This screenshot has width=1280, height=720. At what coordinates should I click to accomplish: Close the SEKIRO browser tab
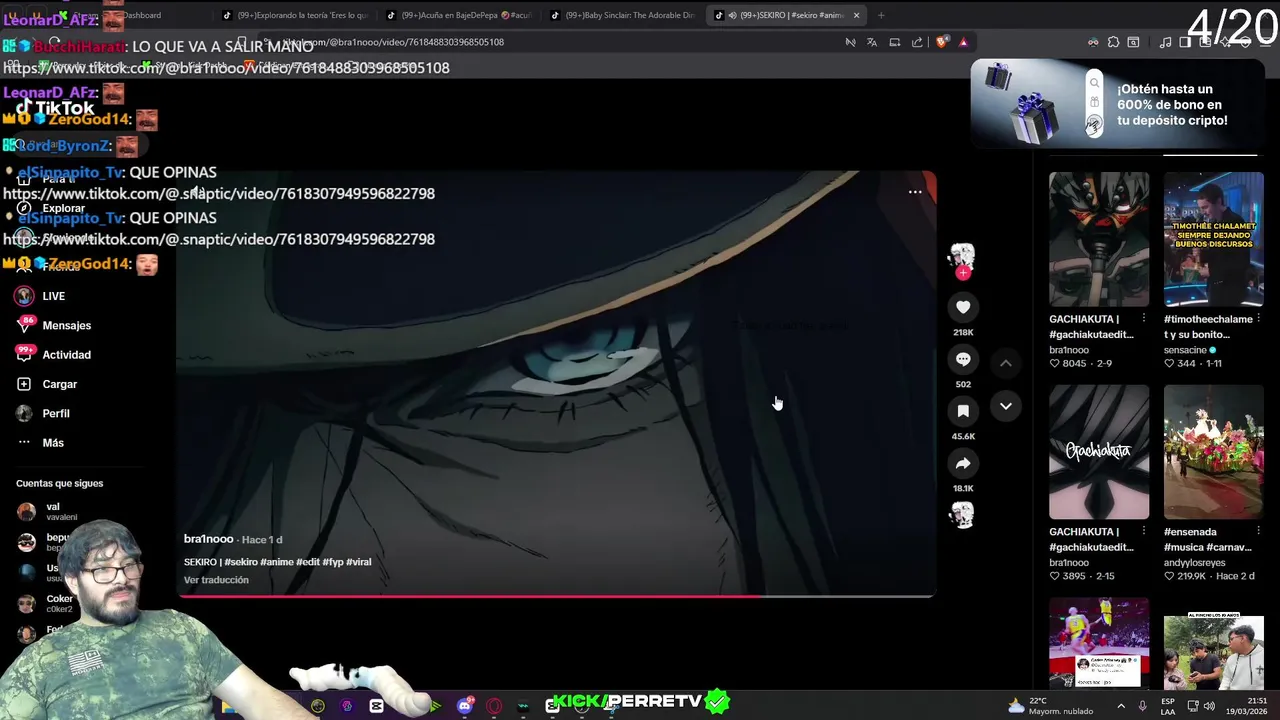pyautogui.click(x=856, y=15)
